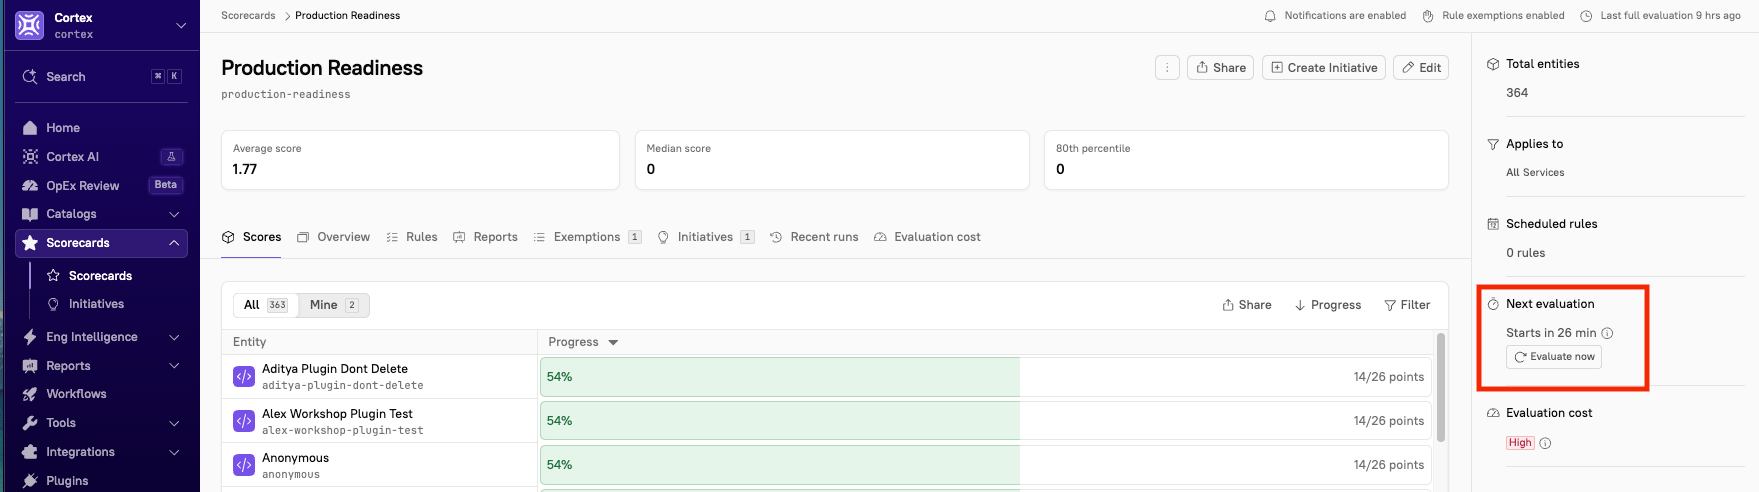Screen dimensions: 1759x492
Task: Click the Total entities cube icon
Action: (x=1493, y=64)
